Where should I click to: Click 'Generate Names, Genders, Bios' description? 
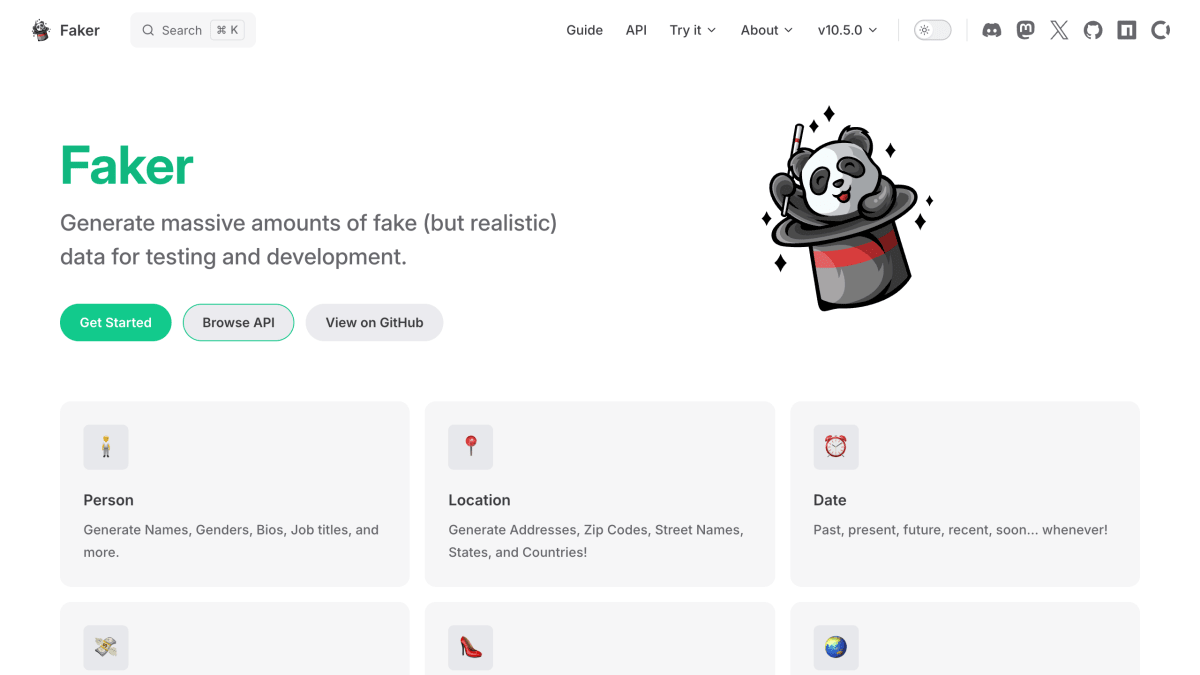tap(231, 541)
